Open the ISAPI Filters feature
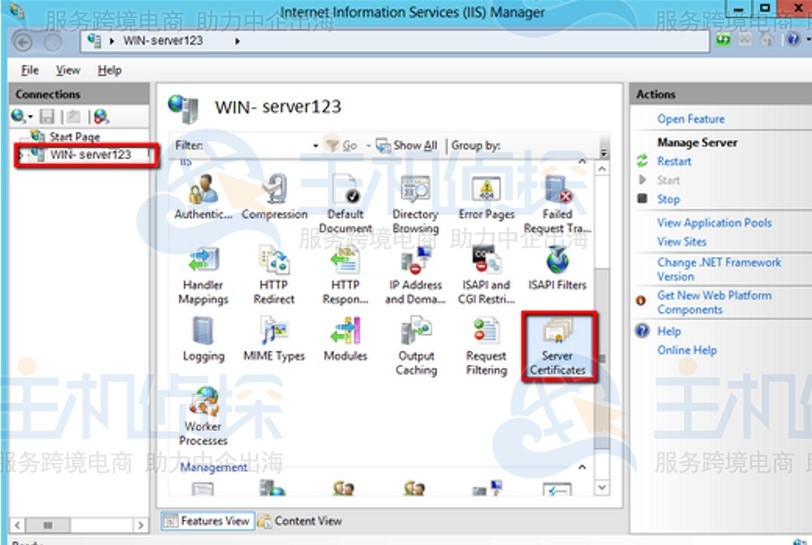812x545 pixels. [x=558, y=268]
